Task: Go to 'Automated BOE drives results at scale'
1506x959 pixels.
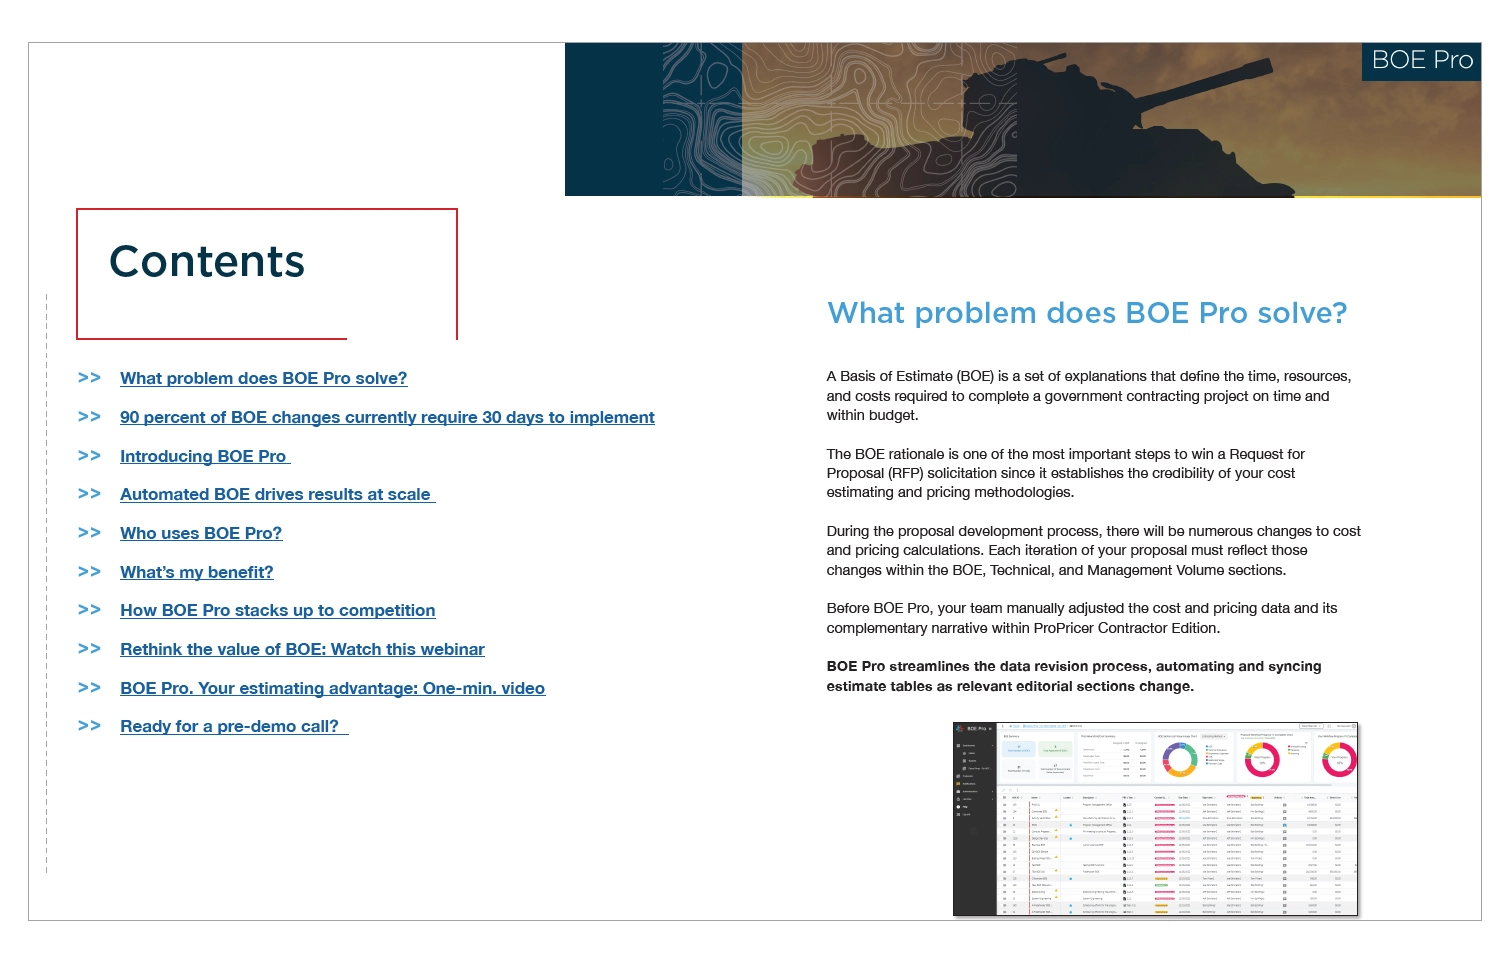Action: click(x=278, y=495)
